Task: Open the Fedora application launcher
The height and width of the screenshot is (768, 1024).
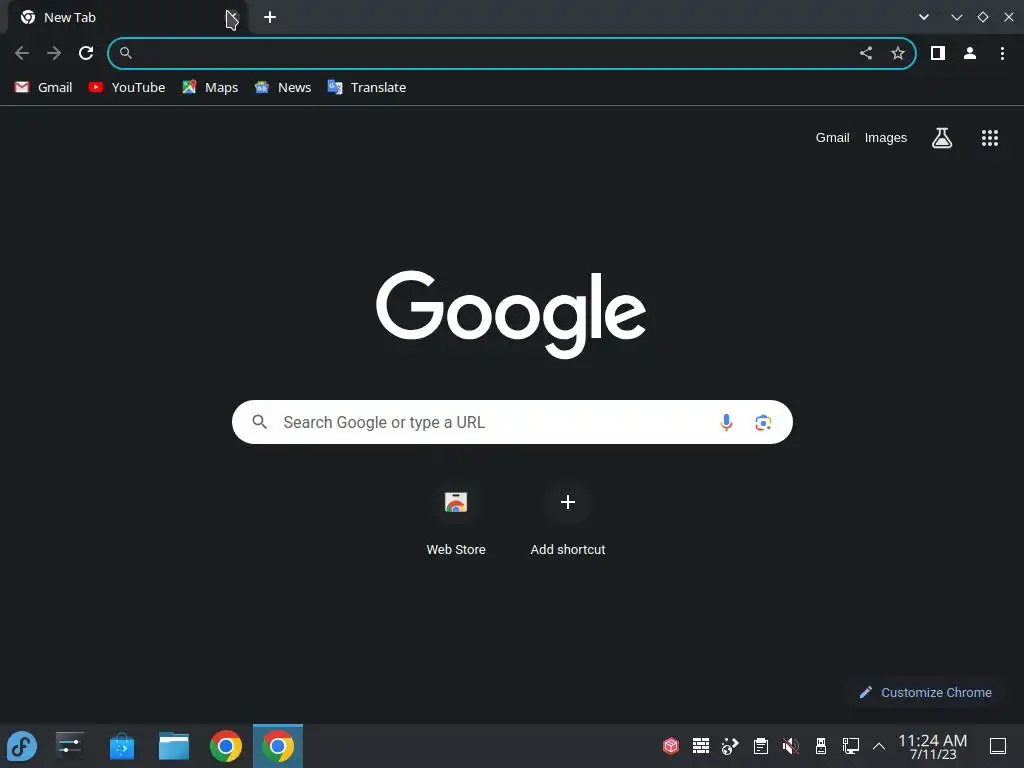Action: click(x=22, y=746)
